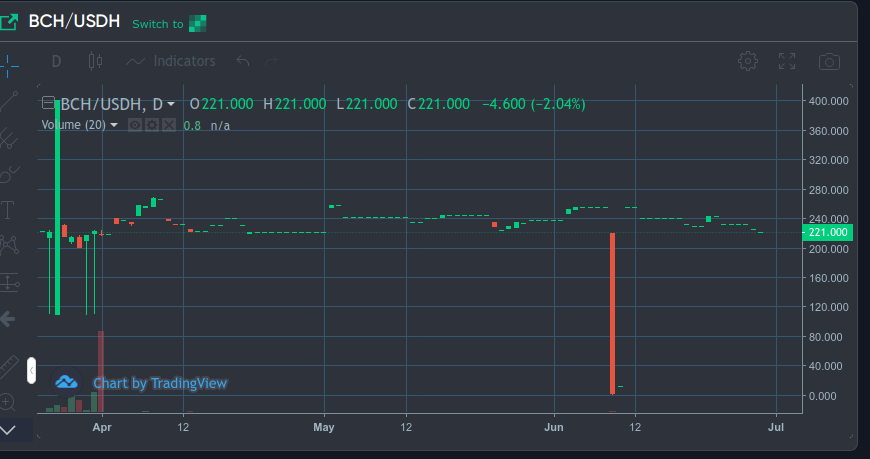
Task: Collapse the drawing toolbar with side handle
Action: (x=31, y=370)
